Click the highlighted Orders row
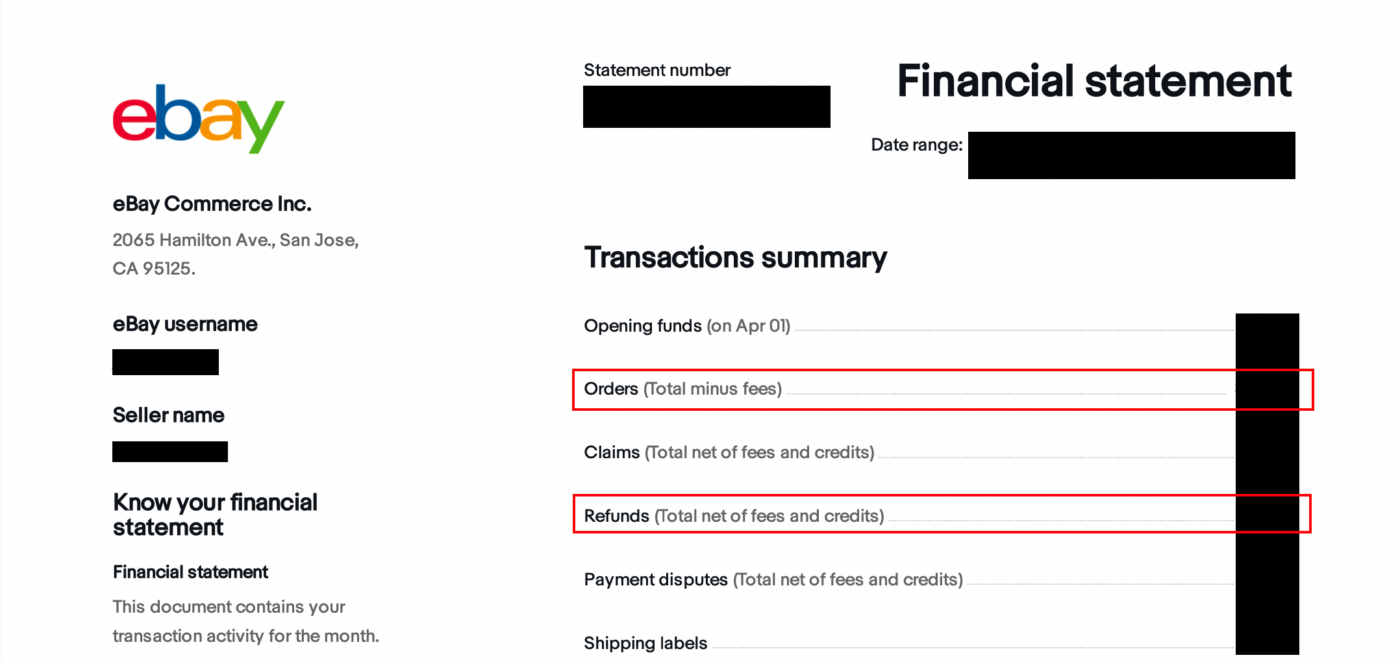 pyautogui.click(x=943, y=389)
